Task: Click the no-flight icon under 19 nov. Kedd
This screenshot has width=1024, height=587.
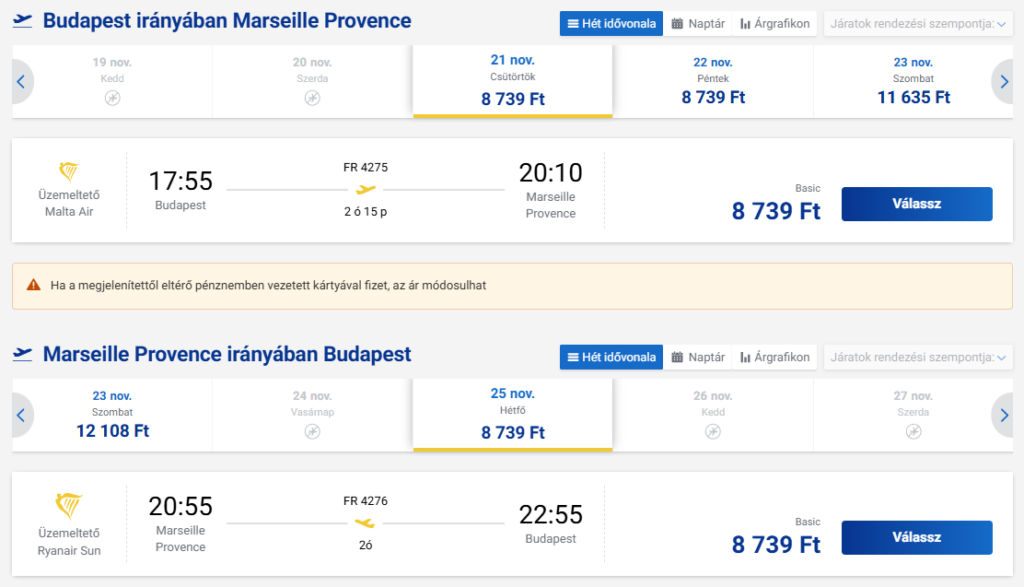Action: click(112, 98)
